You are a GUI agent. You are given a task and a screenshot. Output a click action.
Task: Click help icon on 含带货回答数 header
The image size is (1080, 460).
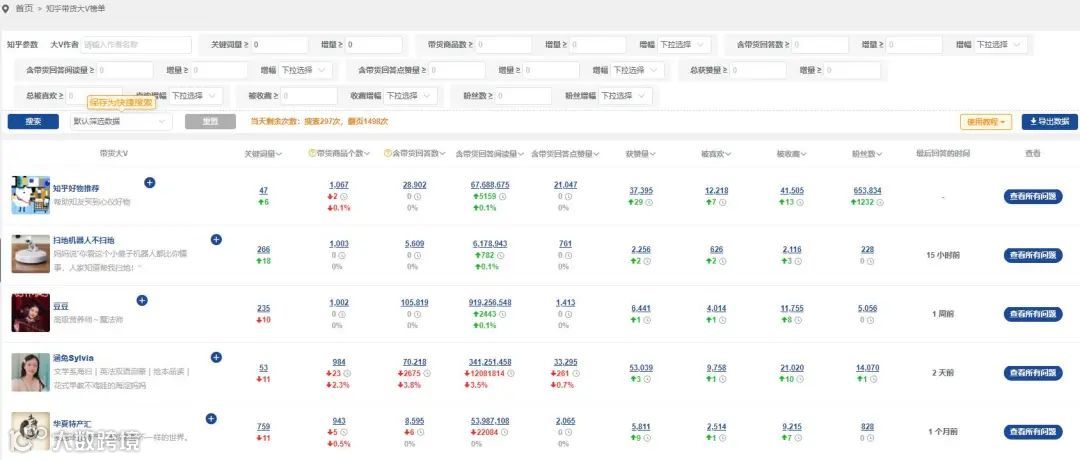click(387, 154)
